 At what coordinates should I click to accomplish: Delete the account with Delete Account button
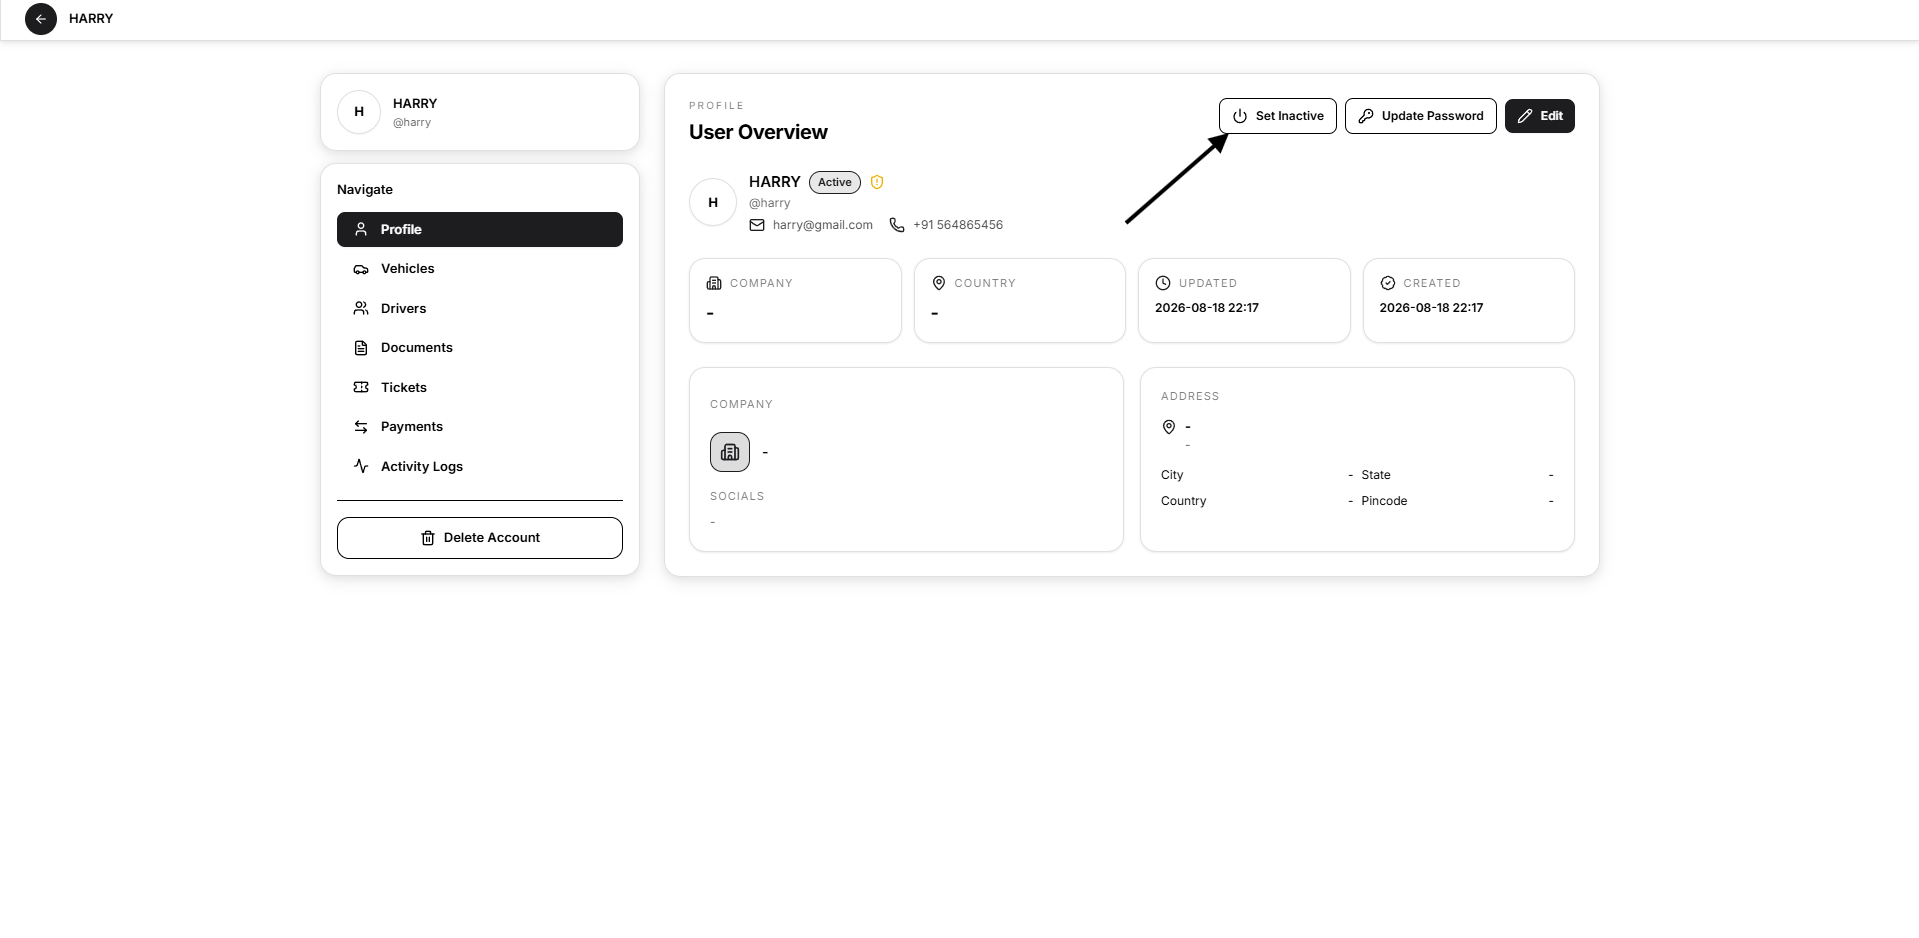pyautogui.click(x=480, y=538)
